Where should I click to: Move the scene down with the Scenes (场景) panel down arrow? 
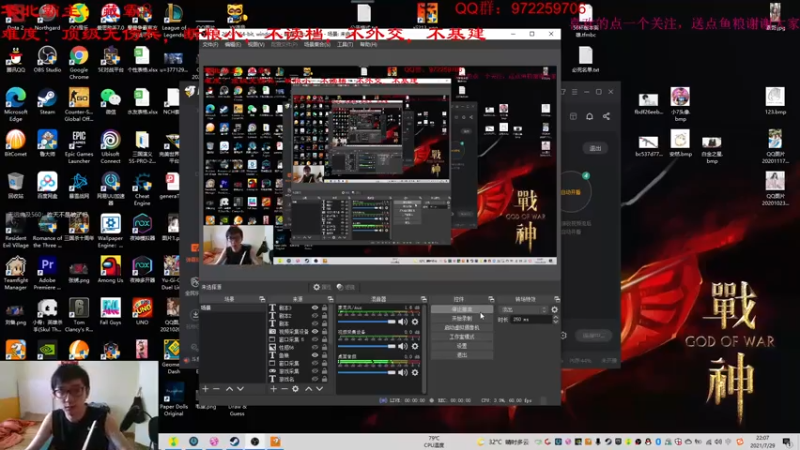(x=240, y=389)
